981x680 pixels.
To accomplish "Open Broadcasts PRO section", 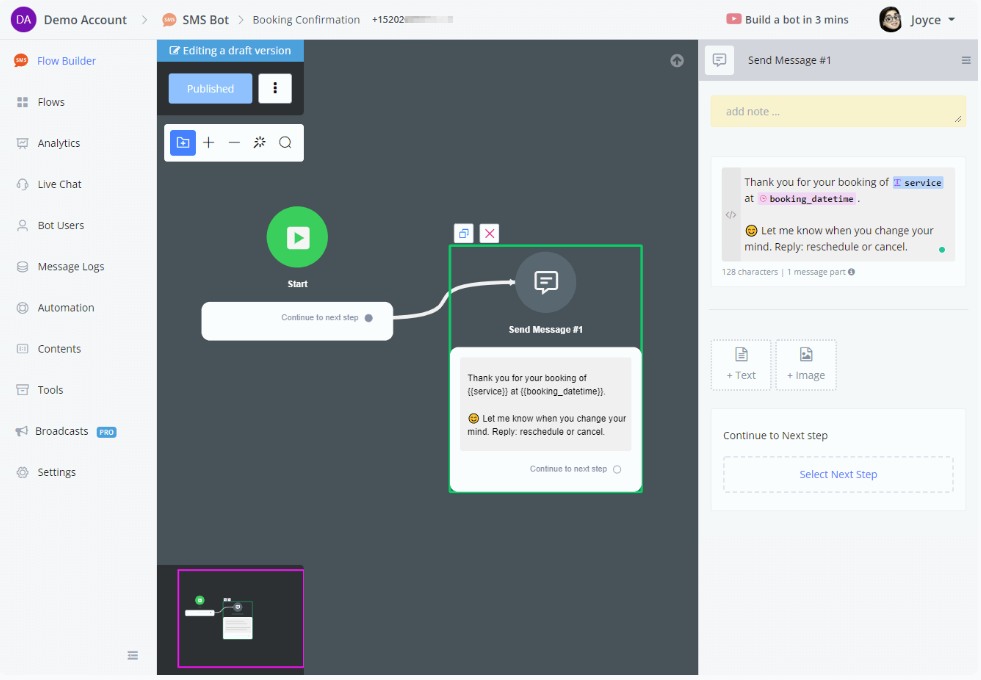I will [66, 432].
